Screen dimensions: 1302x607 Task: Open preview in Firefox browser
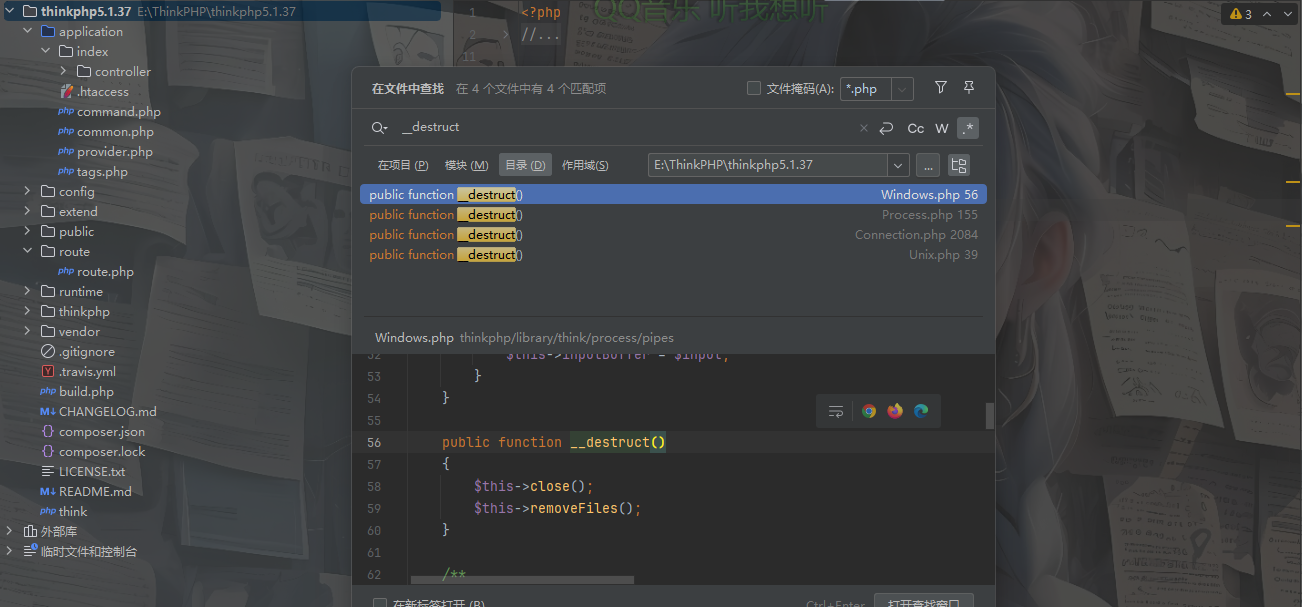coord(895,411)
